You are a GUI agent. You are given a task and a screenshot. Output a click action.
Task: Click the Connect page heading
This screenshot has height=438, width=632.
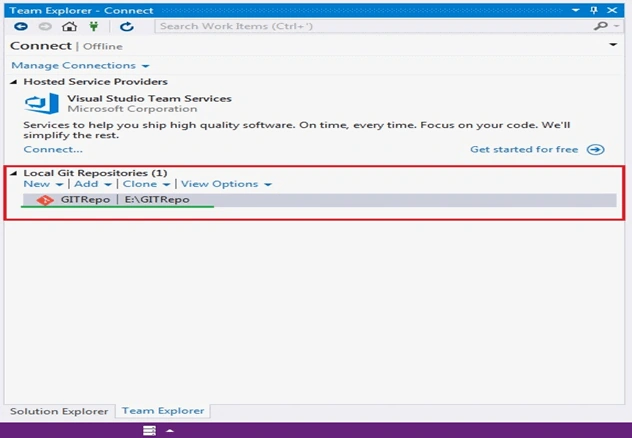pos(41,46)
